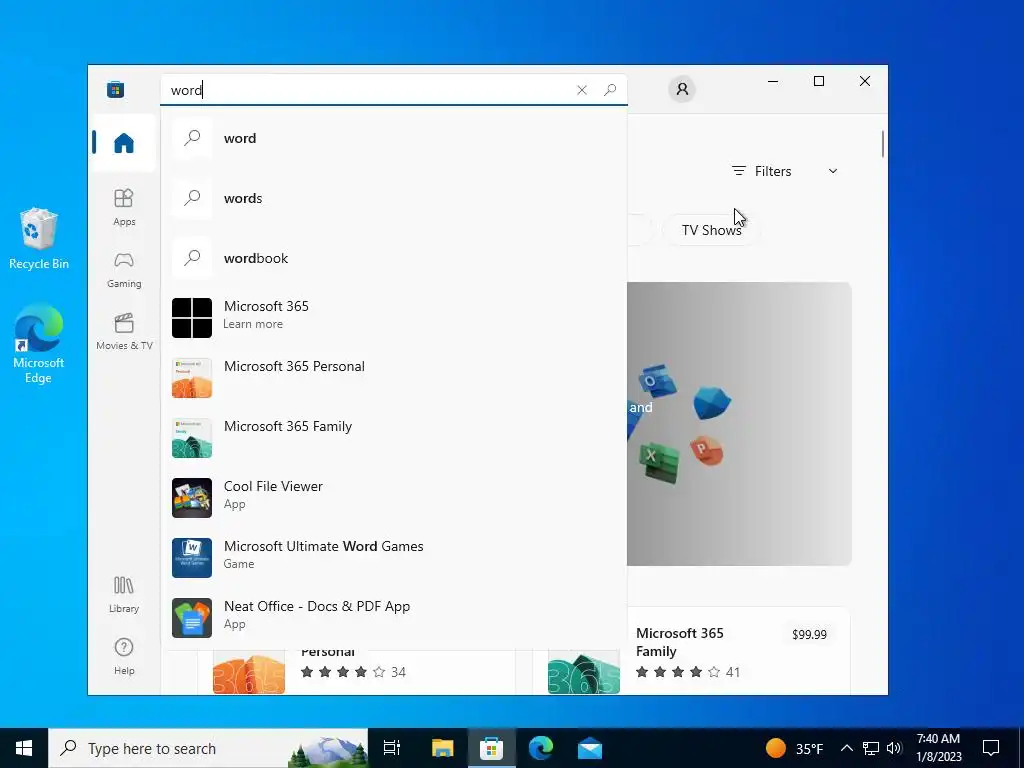Go to Home in the sidebar
Screen dimensions: 1024x768
[123, 142]
